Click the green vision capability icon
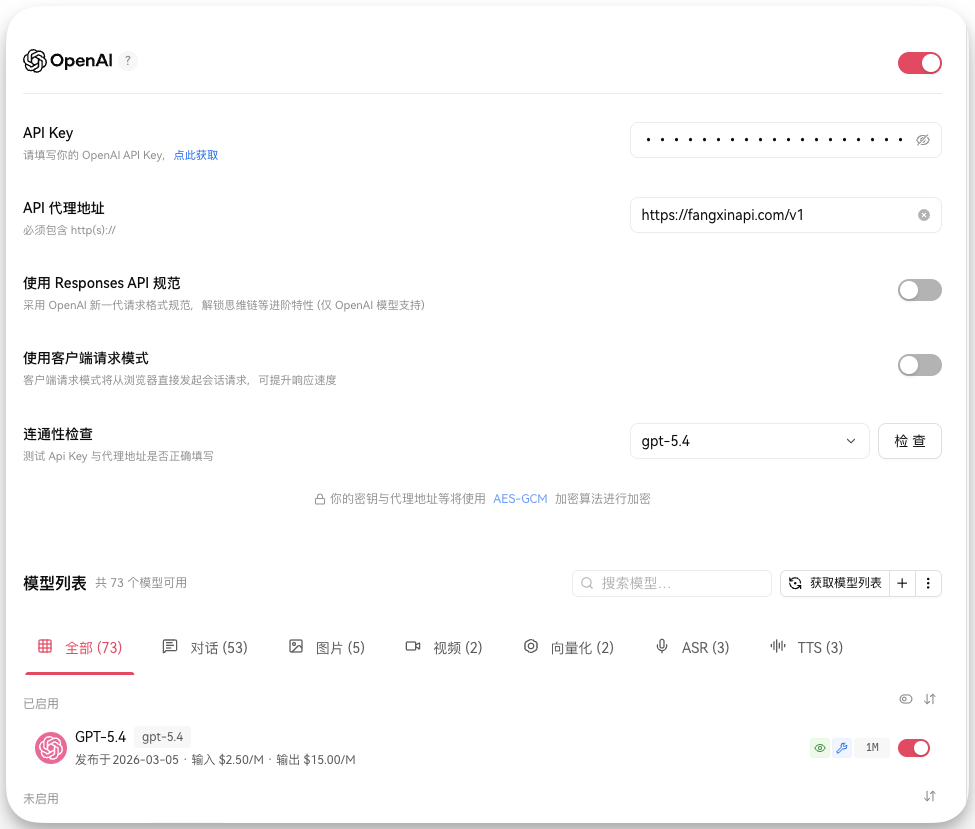Viewport: 975px width, 829px height. pyautogui.click(x=820, y=748)
